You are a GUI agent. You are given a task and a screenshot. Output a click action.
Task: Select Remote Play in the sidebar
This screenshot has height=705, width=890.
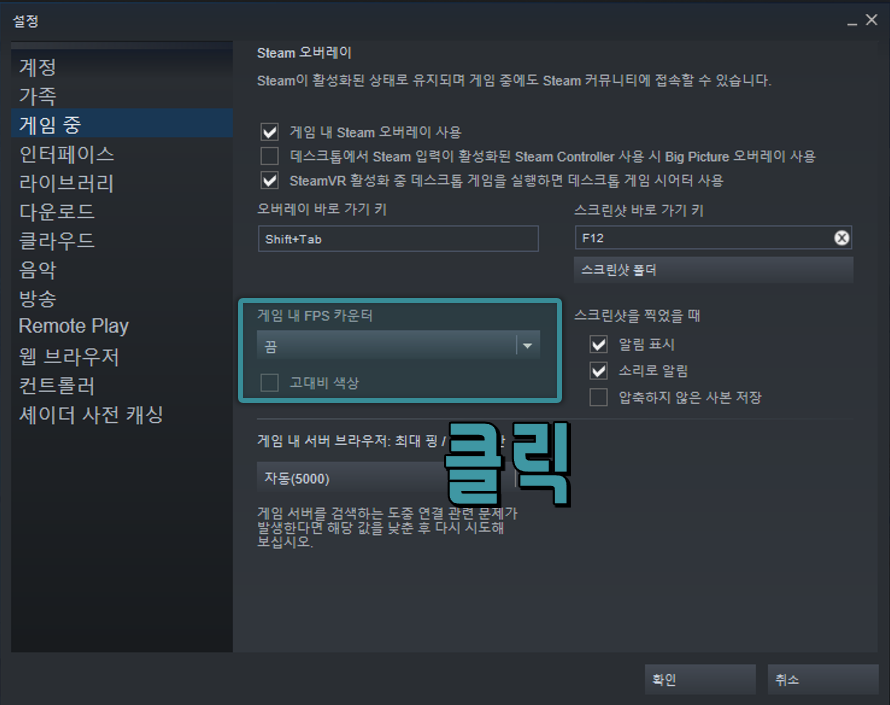pos(73,326)
